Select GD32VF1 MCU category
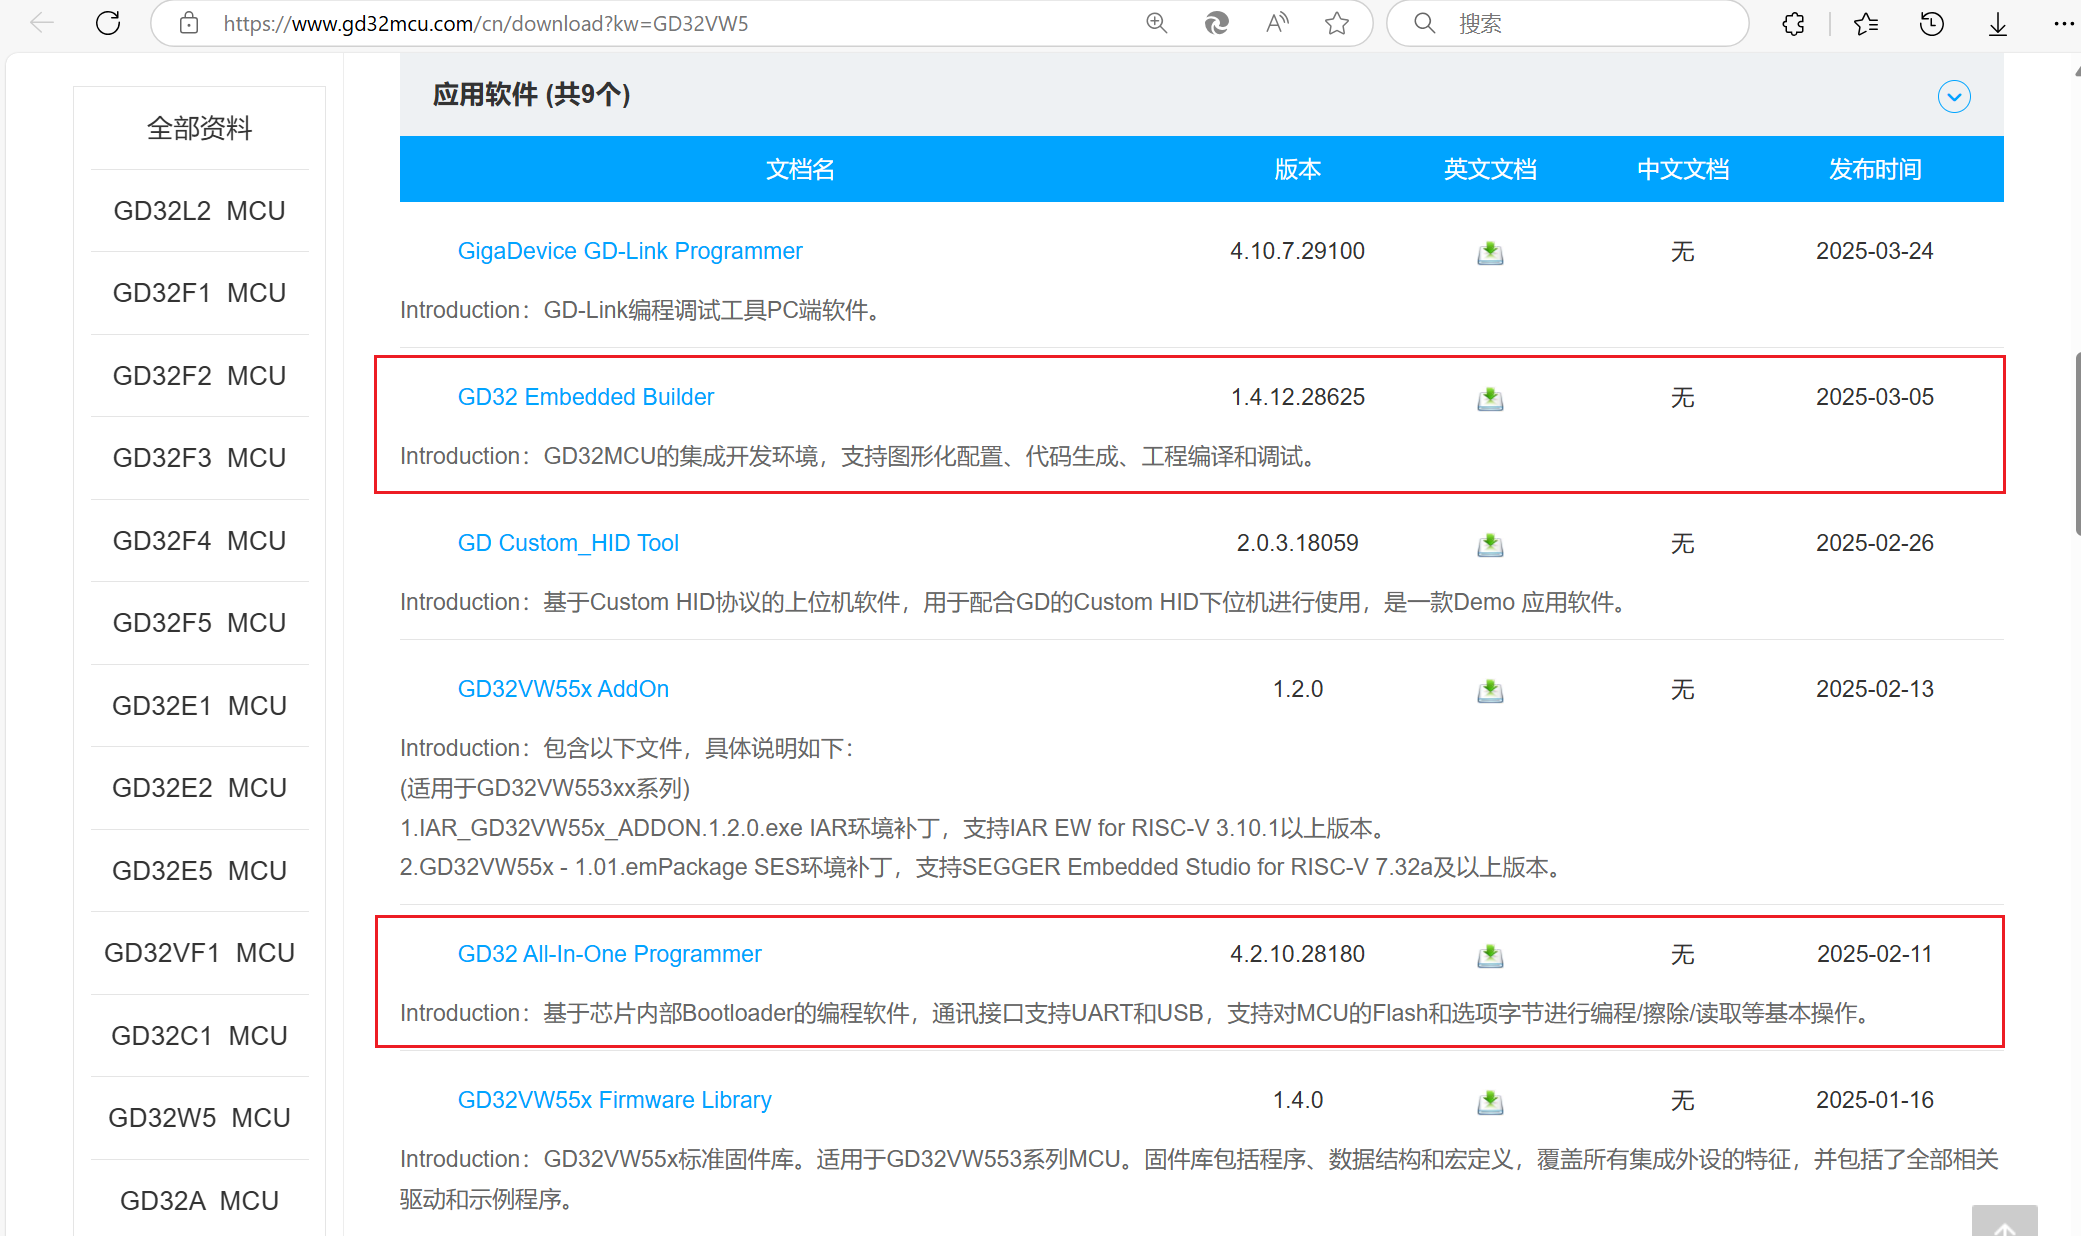 (200, 953)
